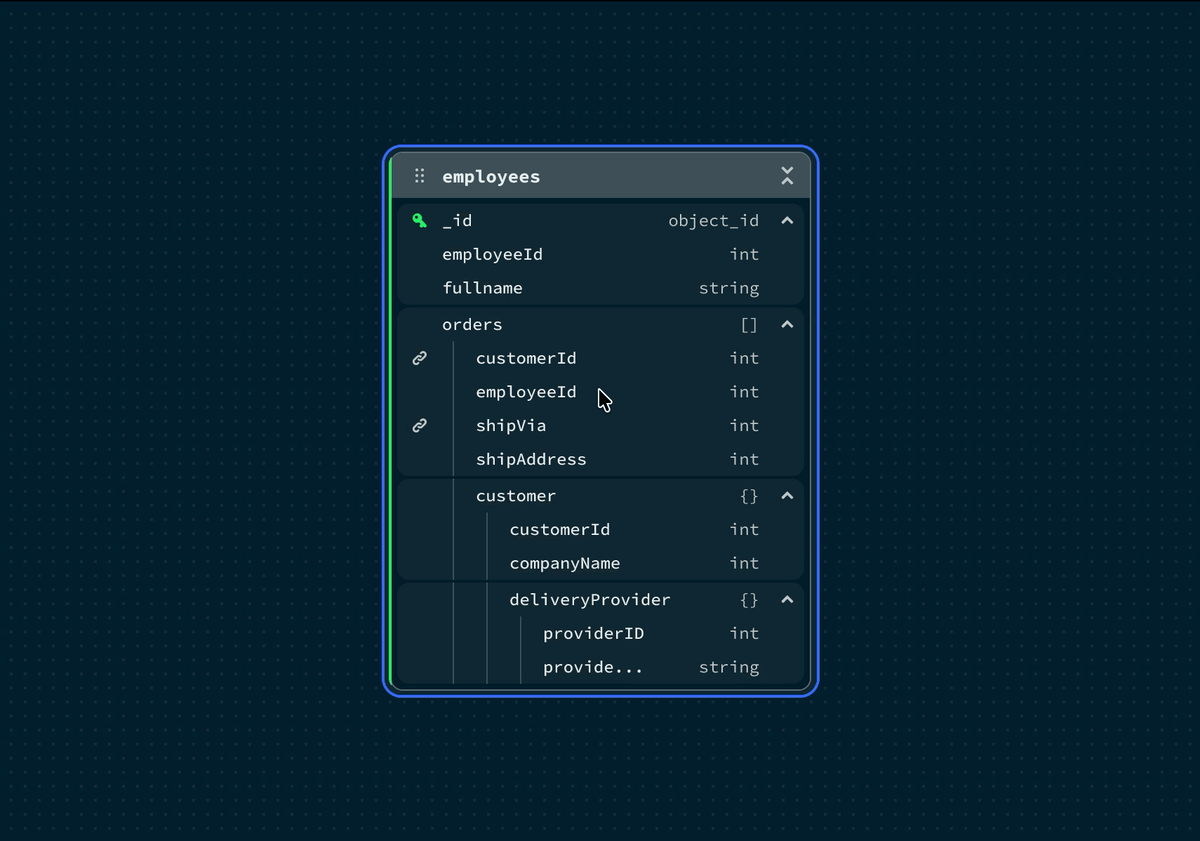Select the customerId field inside customer object
This screenshot has height=841, width=1200.
[x=560, y=529]
